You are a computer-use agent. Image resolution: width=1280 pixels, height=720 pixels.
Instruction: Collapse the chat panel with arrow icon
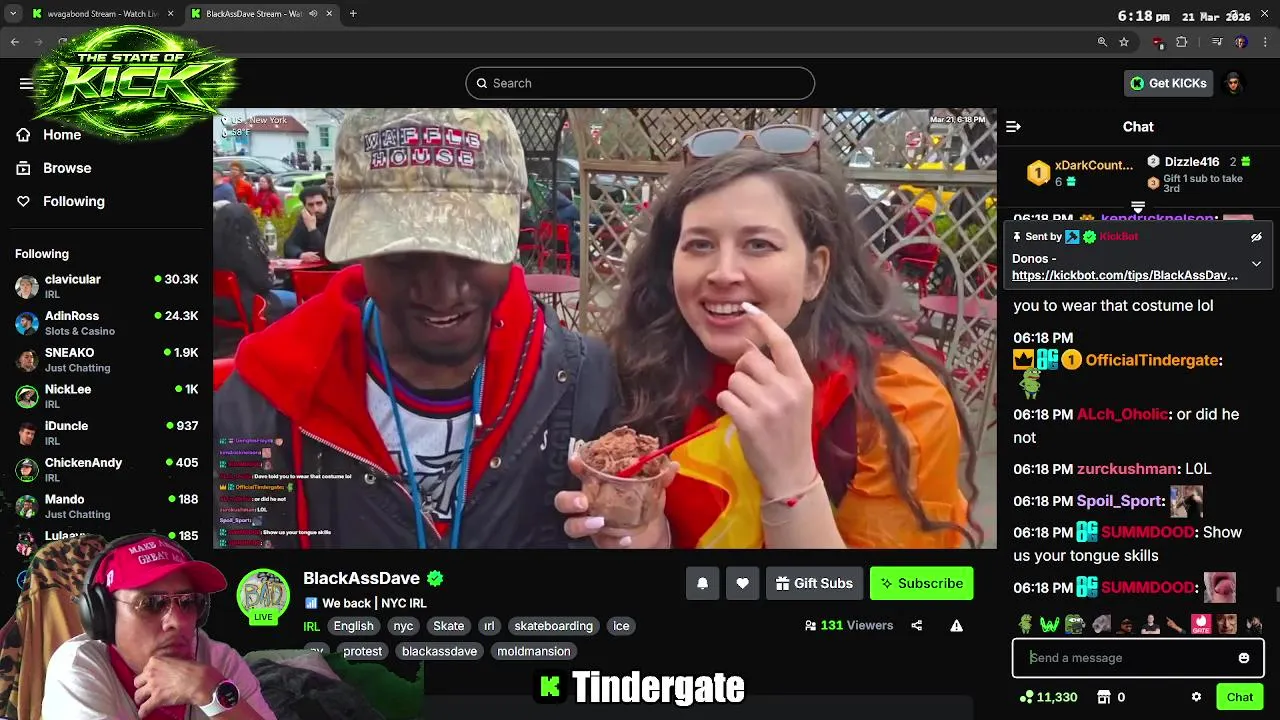pyautogui.click(x=1013, y=127)
